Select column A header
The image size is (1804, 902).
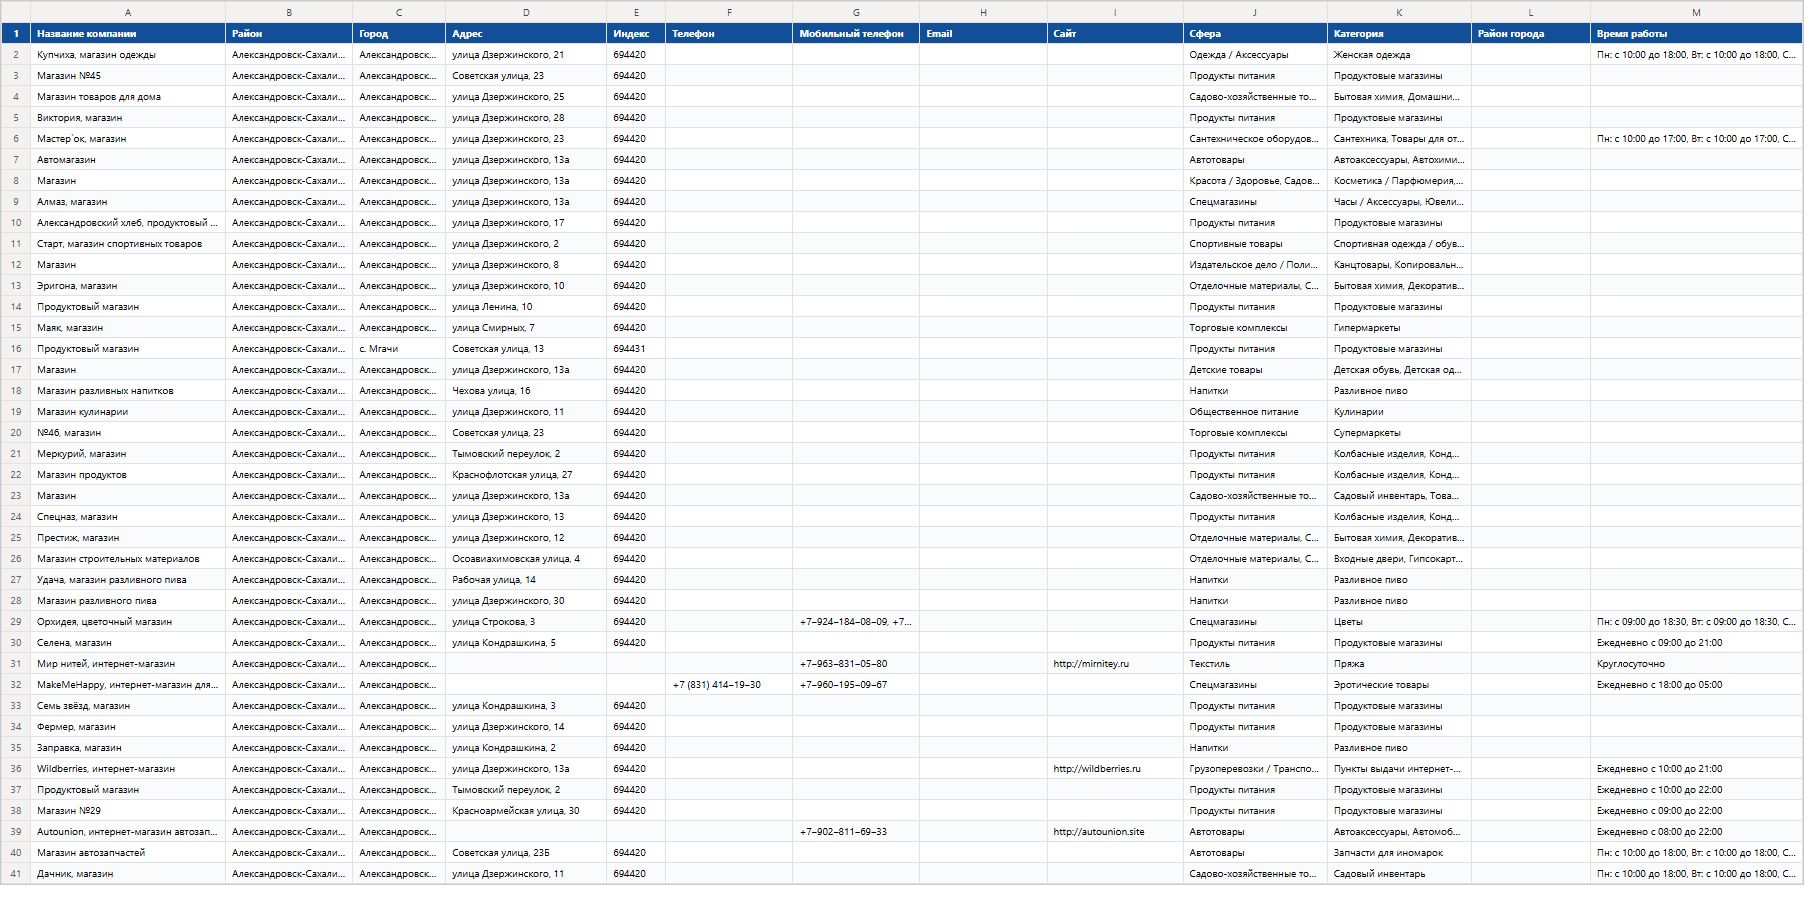pyautogui.click(x=128, y=12)
